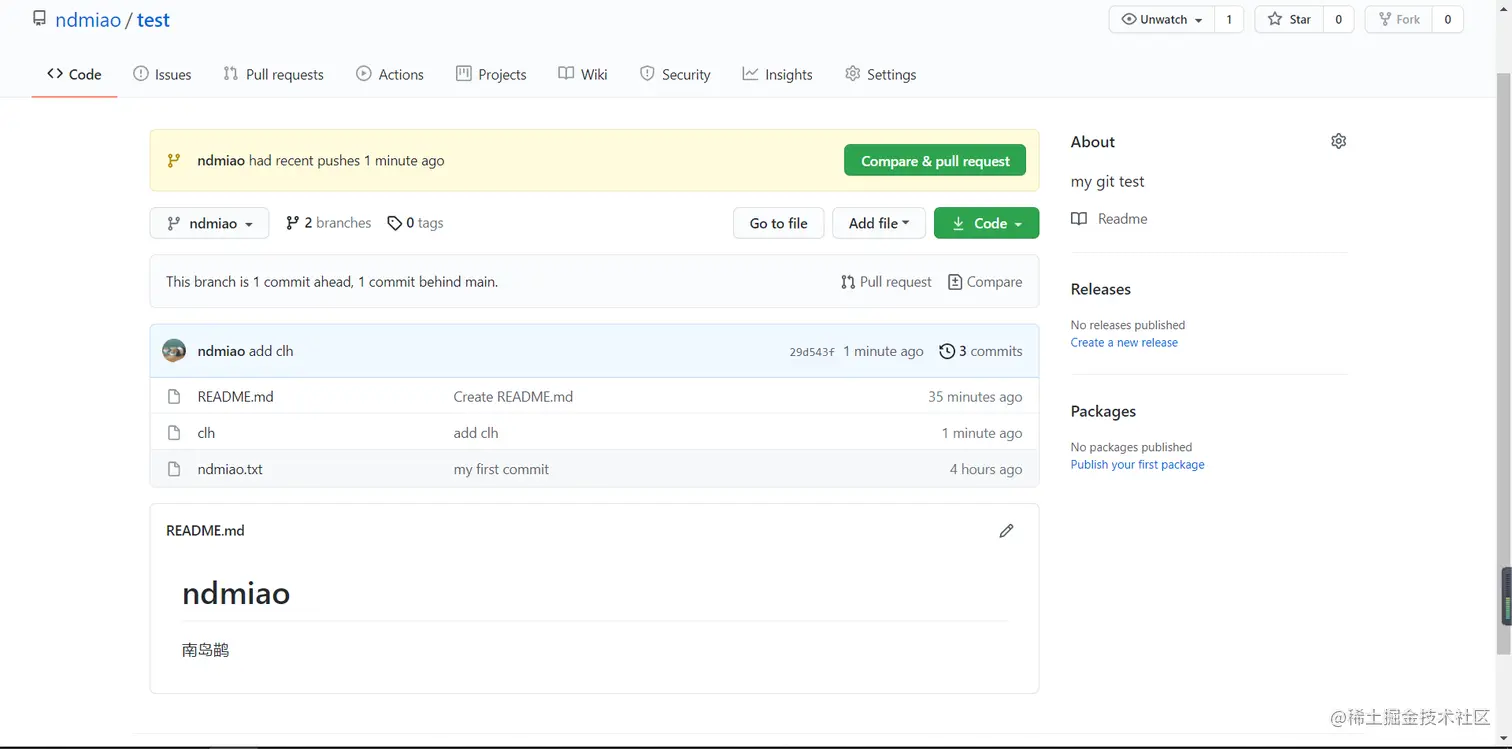Star this repository
This screenshot has height=749, width=1512.
pos(1289,19)
